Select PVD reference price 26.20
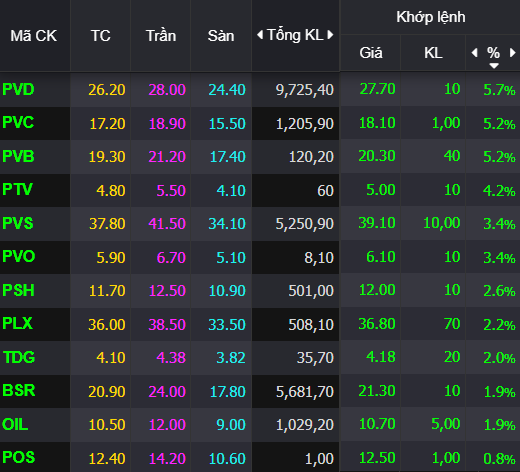520x472 pixels. click(107, 90)
